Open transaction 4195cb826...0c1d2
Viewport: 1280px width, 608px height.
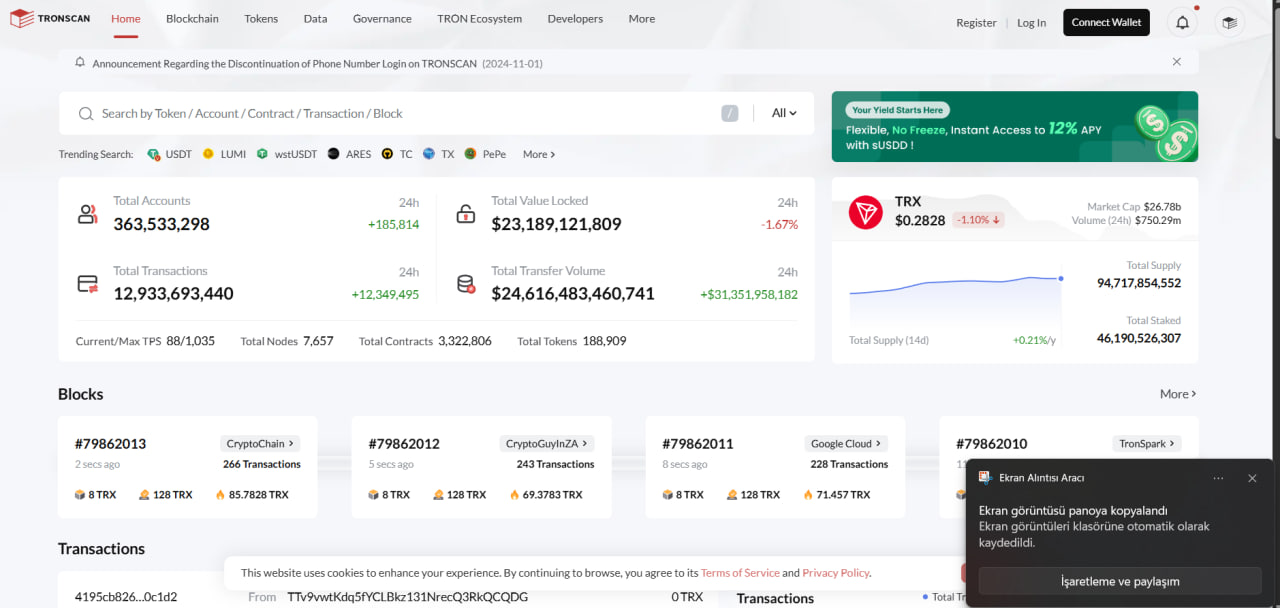tap(126, 597)
